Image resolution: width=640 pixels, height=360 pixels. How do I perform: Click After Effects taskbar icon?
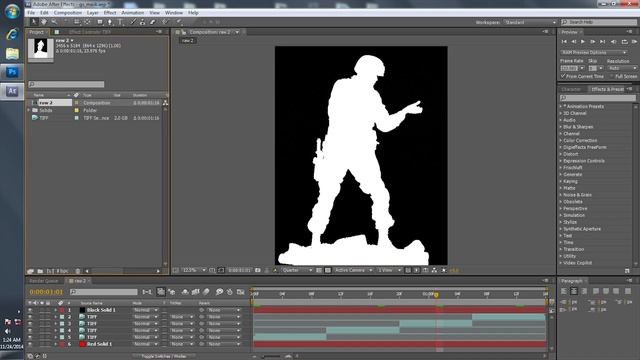point(12,91)
